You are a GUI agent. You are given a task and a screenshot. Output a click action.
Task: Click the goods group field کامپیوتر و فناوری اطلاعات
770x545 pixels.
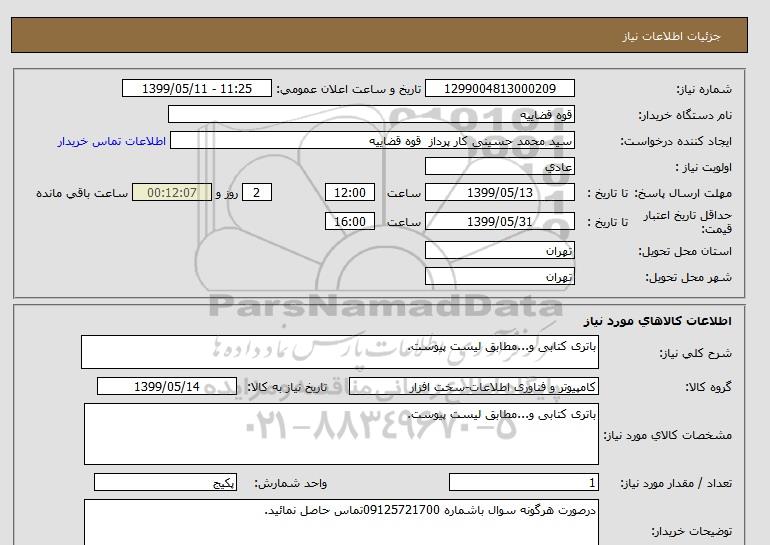click(x=474, y=386)
